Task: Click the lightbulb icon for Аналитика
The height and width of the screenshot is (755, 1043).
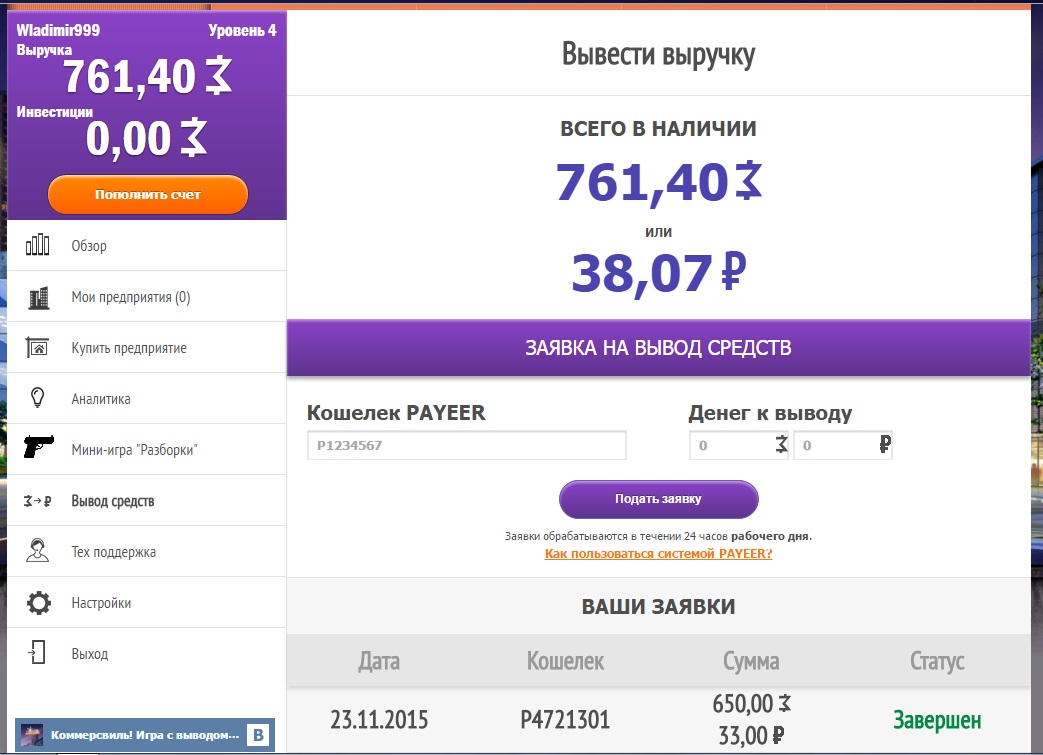Action: (38, 398)
